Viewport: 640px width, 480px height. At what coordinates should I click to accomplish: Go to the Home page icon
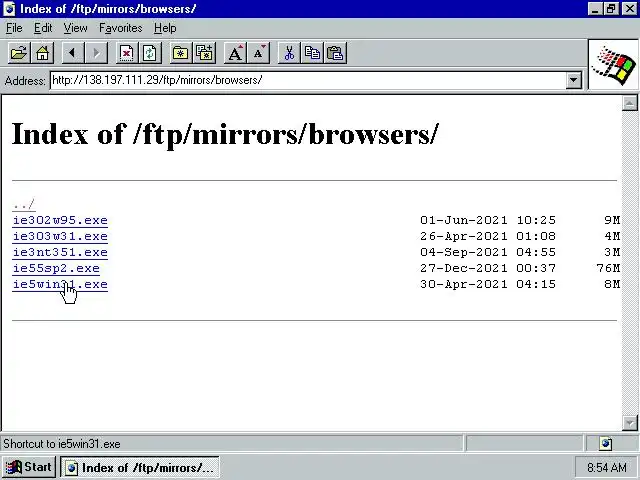(x=42, y=53)
